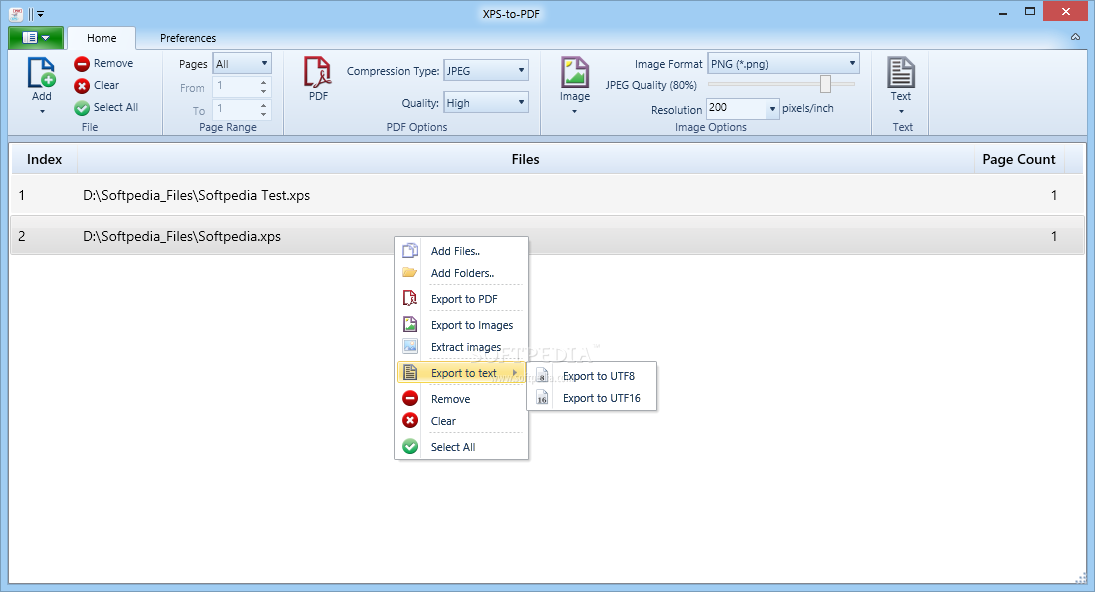Click the UTF8 file icon in submenu
1095x592 pixels.
[542, 376]
